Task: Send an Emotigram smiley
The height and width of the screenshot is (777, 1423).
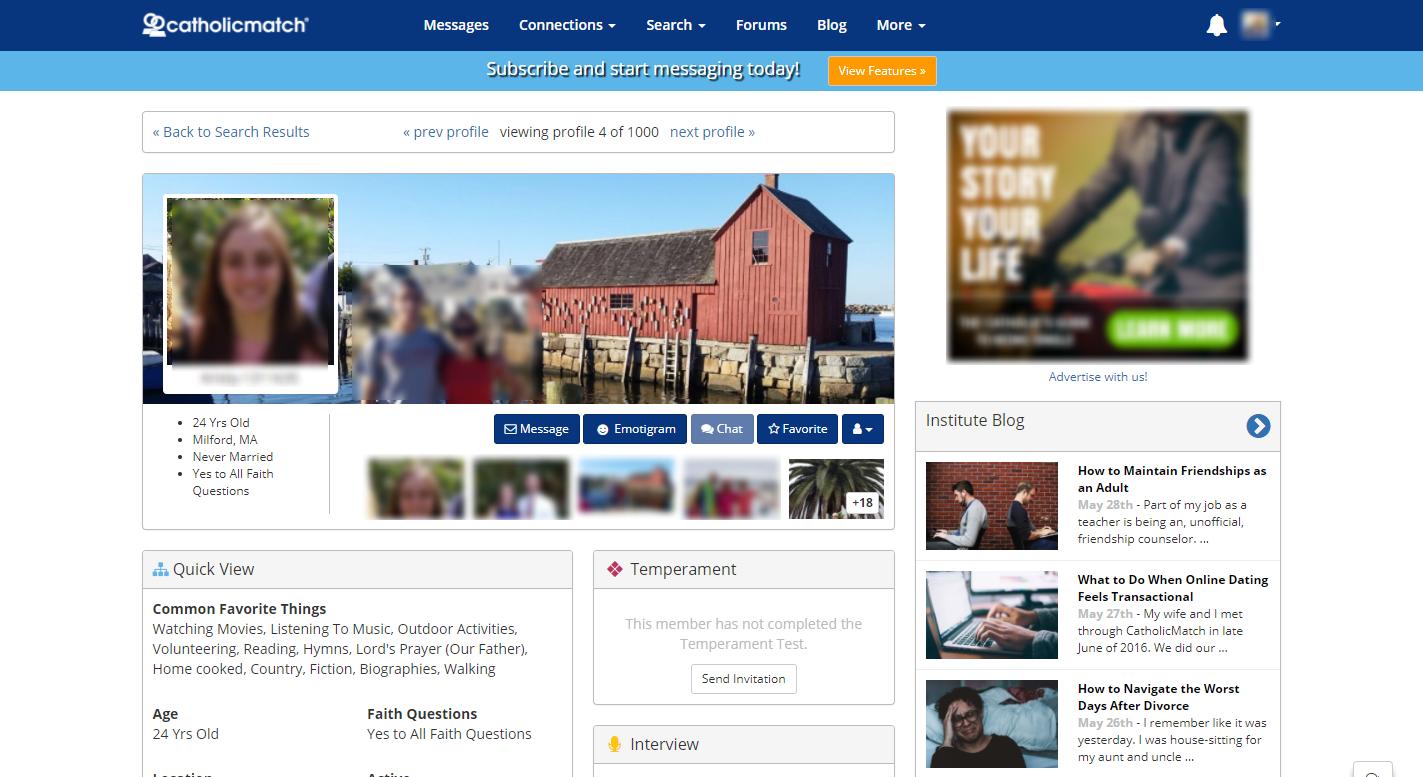Action: (635, 429)
